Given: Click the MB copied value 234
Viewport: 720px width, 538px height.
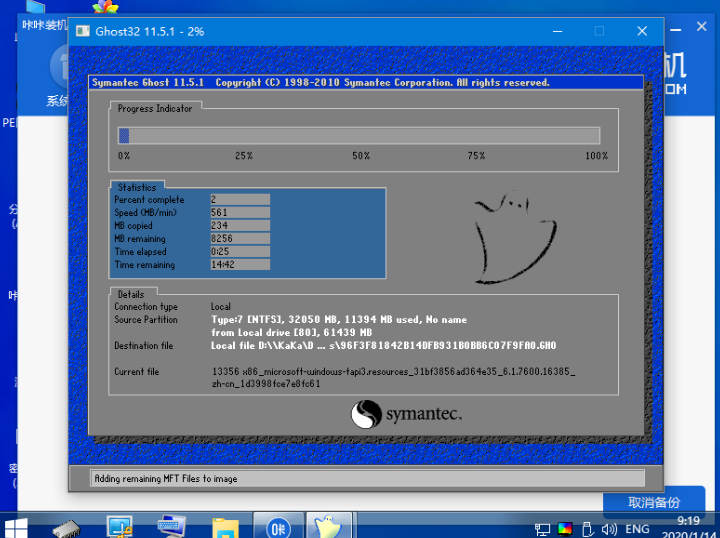Looking at the screenshot, I should tap(240, 225).
